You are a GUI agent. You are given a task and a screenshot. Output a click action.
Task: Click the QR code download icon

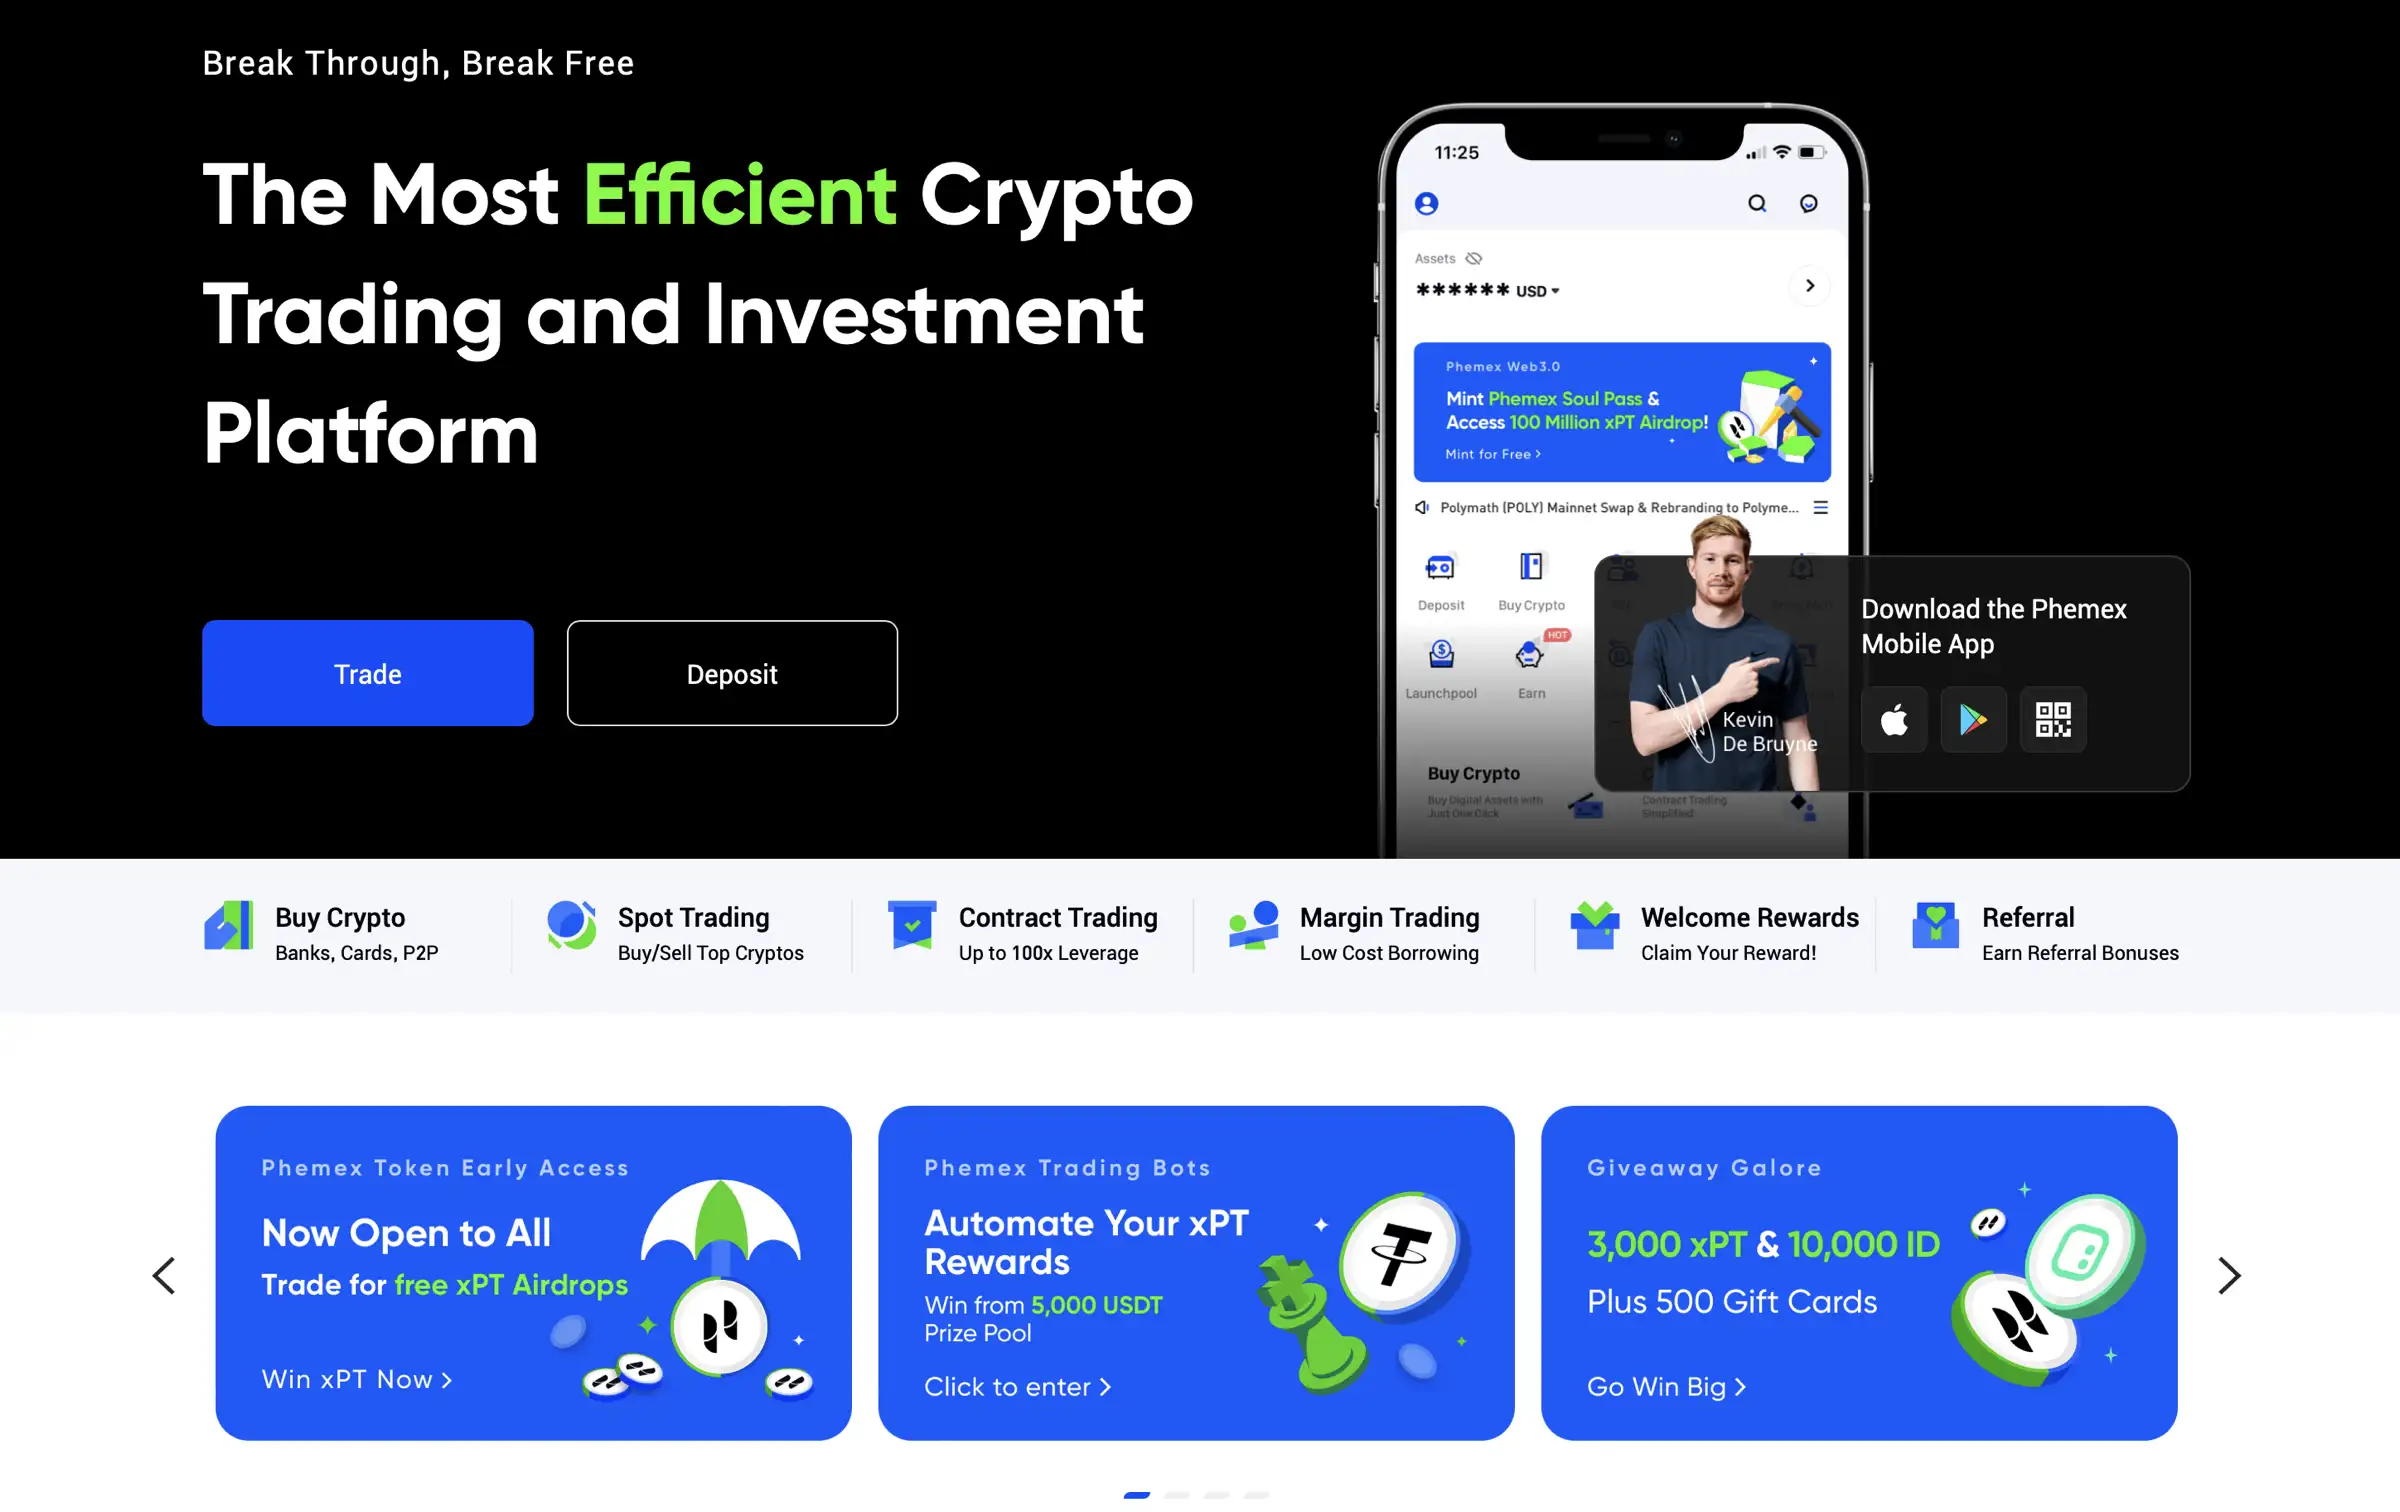point(2052,719)
